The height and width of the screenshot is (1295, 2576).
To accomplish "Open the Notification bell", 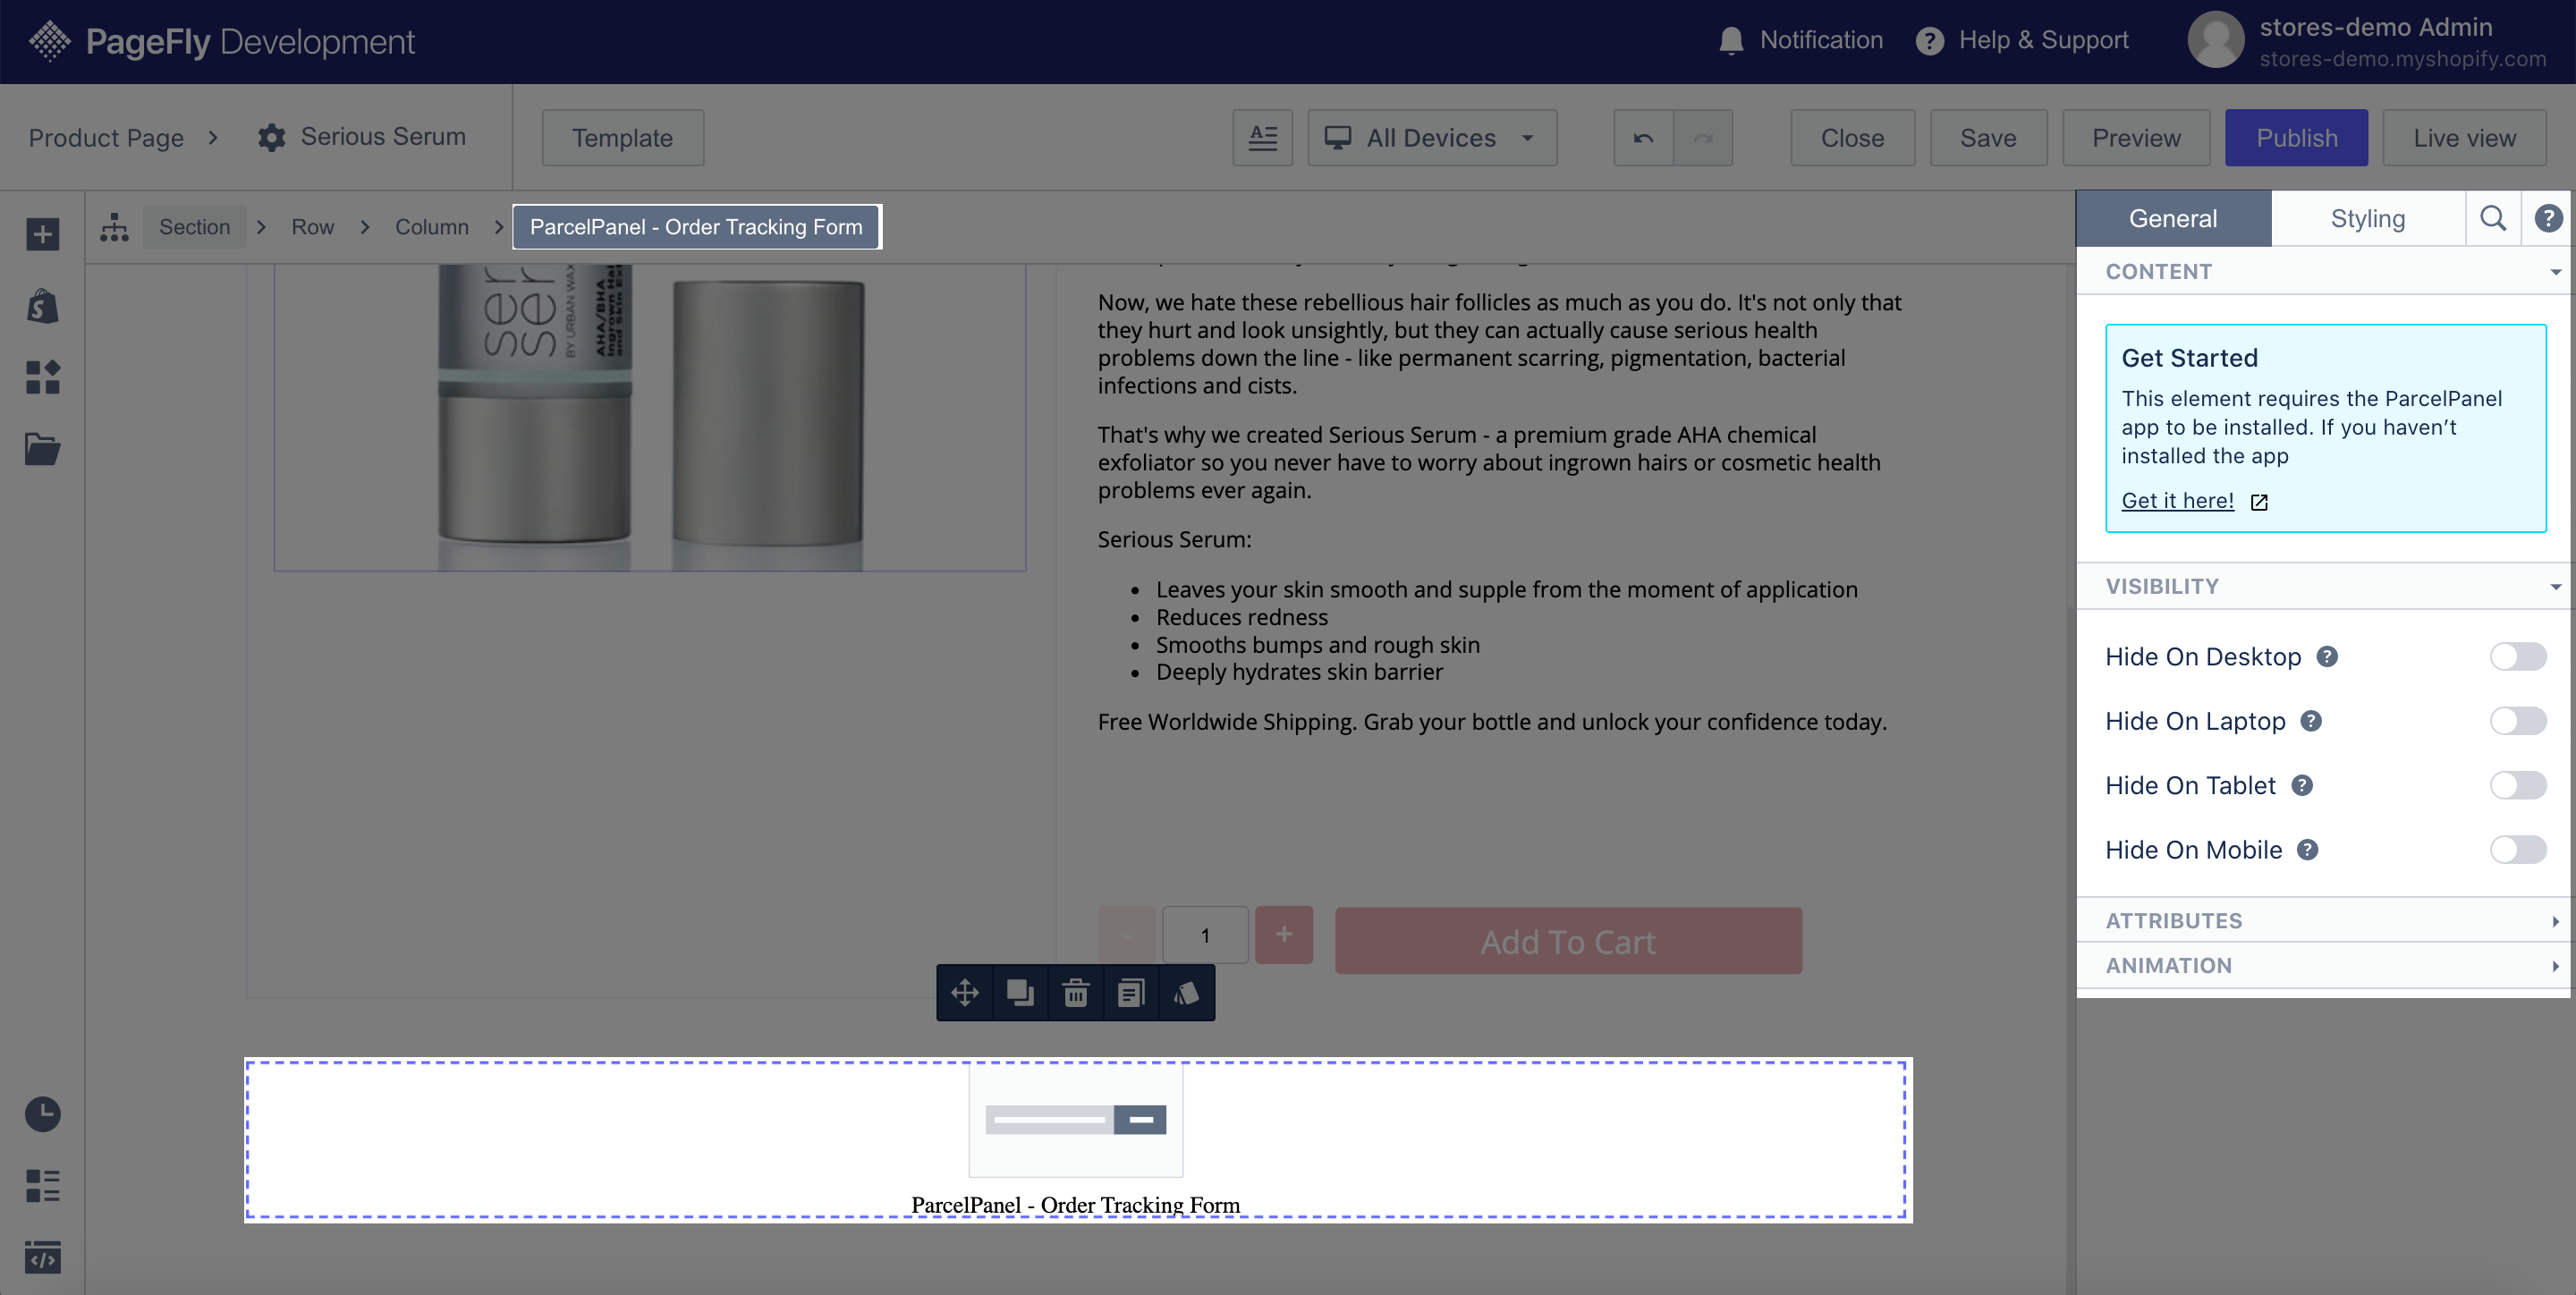I will click(1731, 41).
